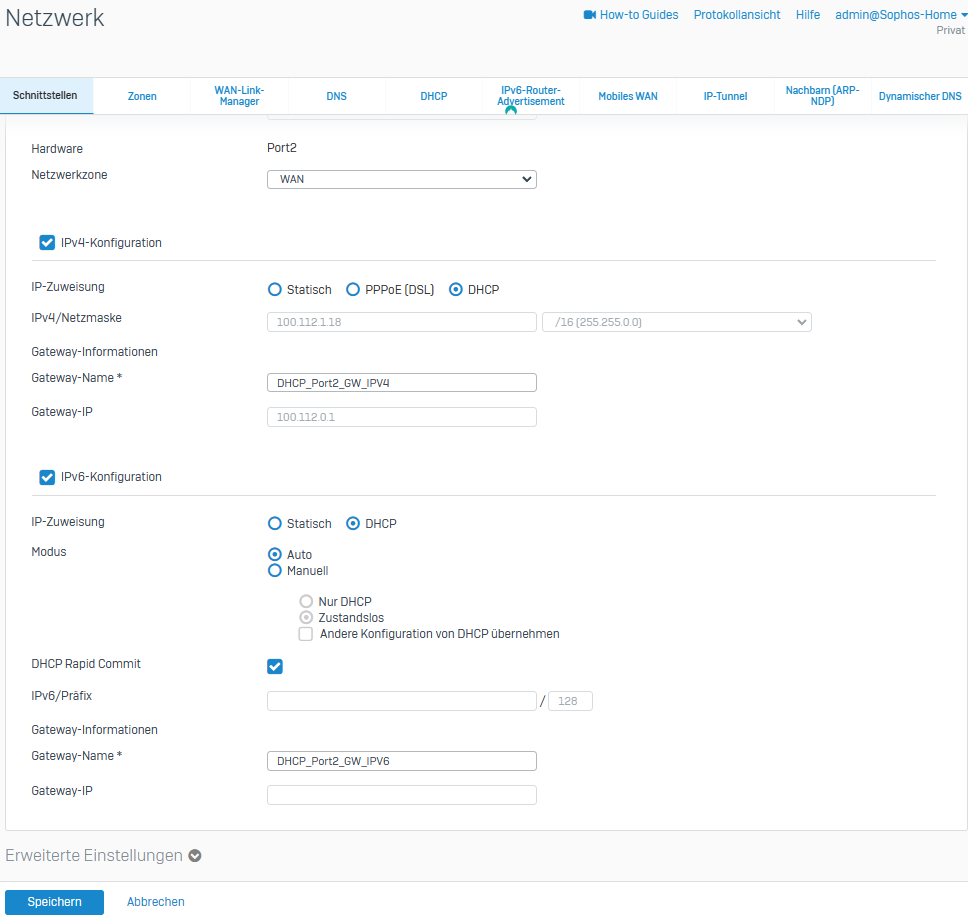The width and height of the screenshot is (968, 918).
Task: Open the IPv6-Router-Advertisement tab
Action: click(531, 96)
